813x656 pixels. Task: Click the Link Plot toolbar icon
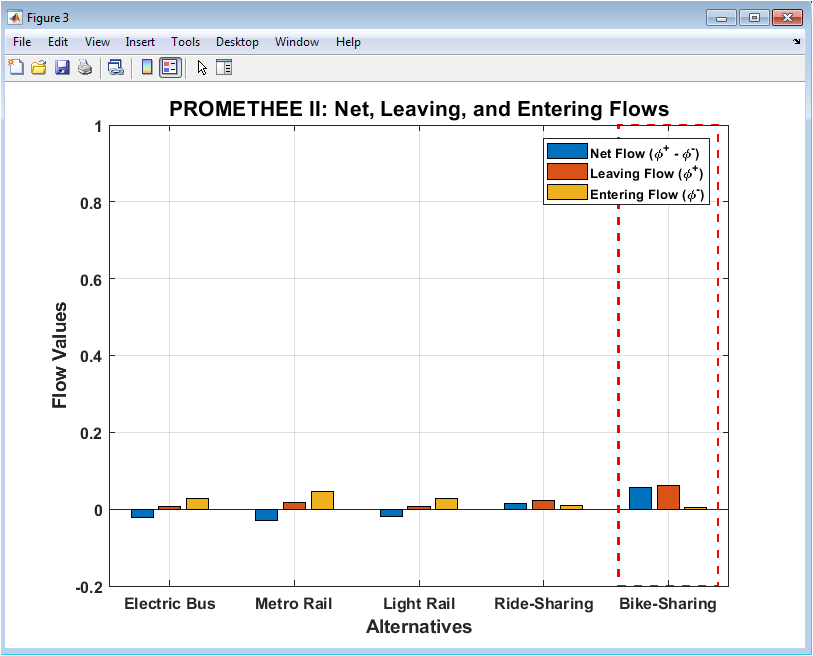click(x=116, y=67)
